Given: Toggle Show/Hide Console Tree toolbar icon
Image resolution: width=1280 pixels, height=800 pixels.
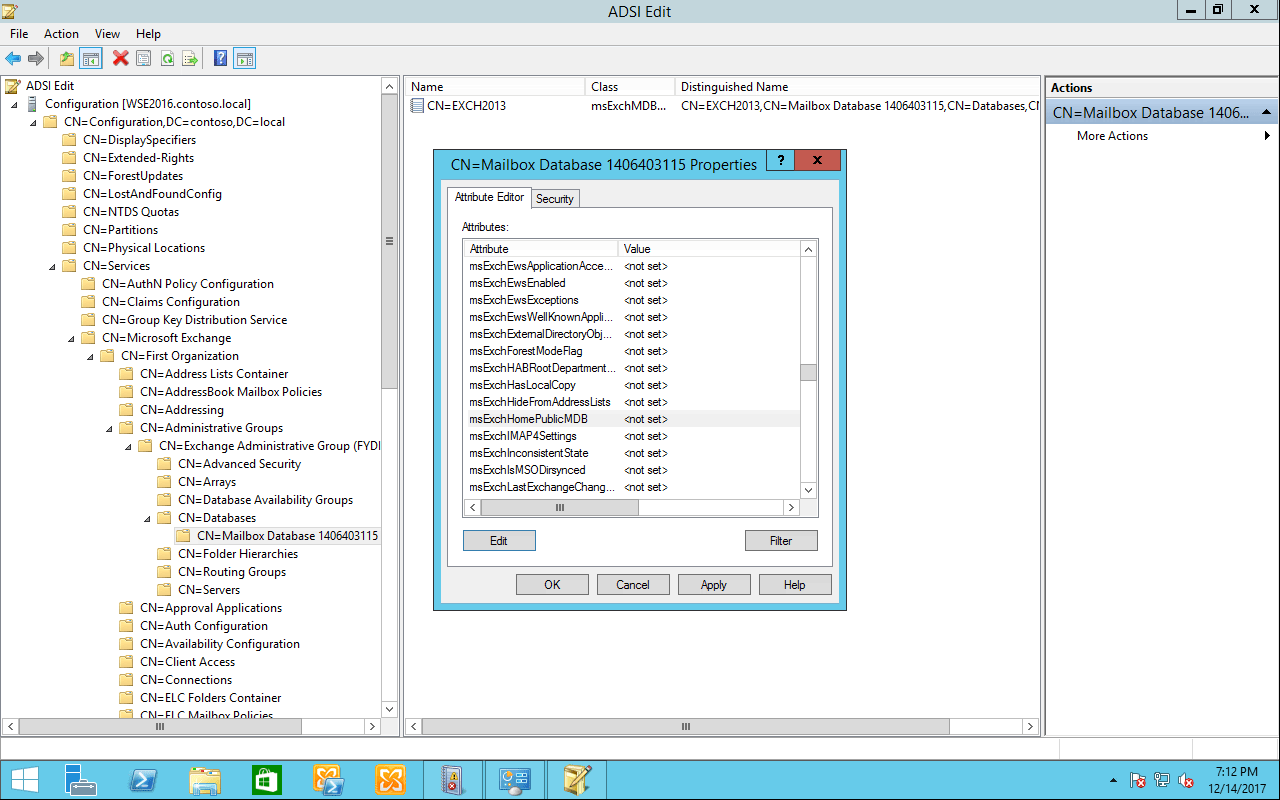Looking at the screenshot, I should (91, 58).
